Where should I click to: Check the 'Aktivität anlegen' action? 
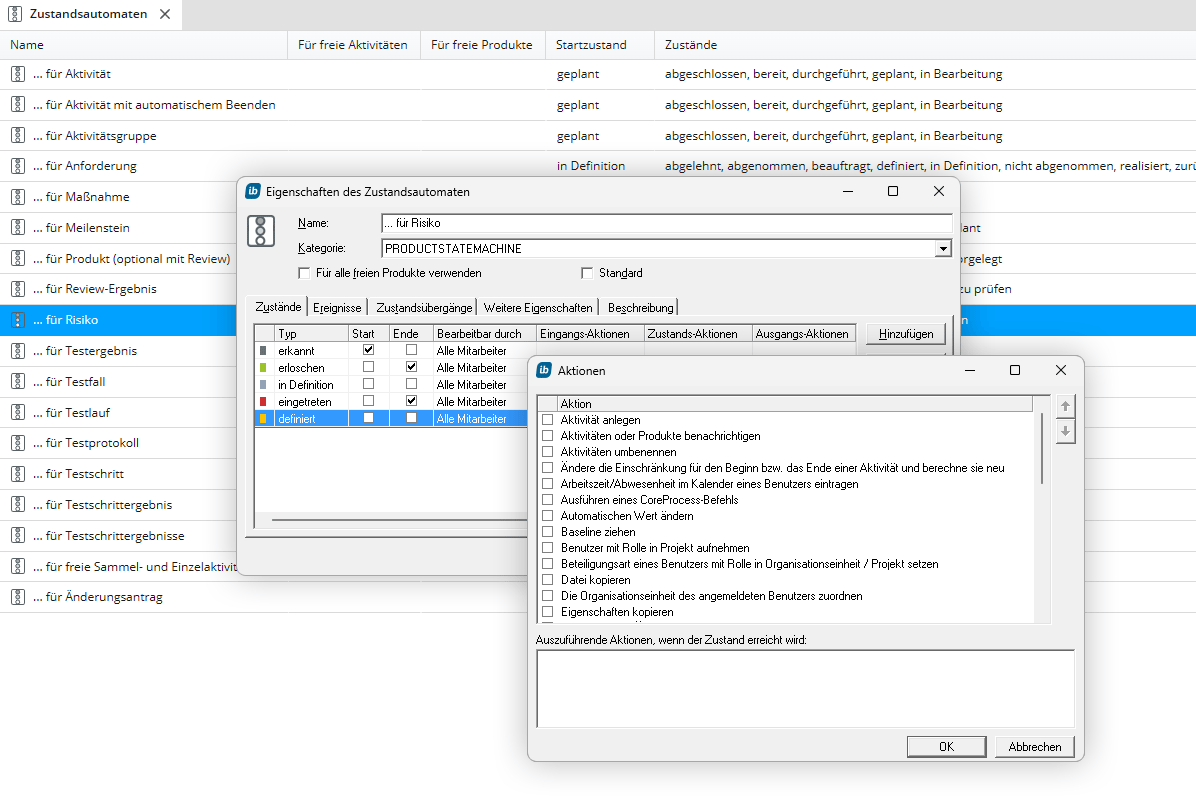(547, 420)
